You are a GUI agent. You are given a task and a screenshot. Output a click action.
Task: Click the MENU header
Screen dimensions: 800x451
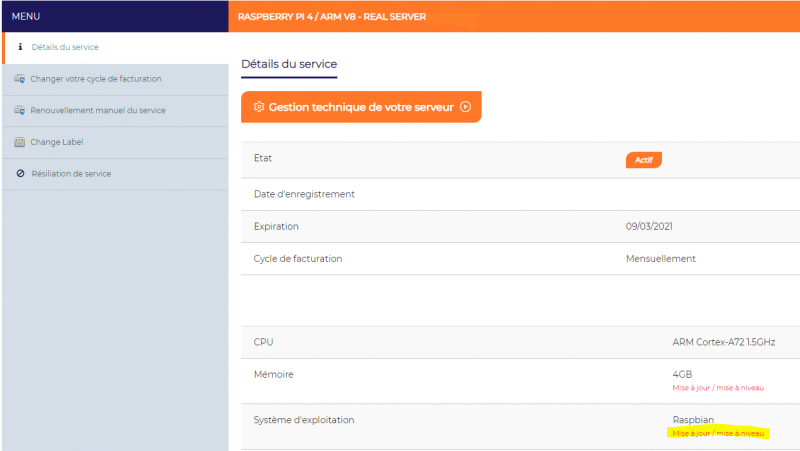point(26,16)
